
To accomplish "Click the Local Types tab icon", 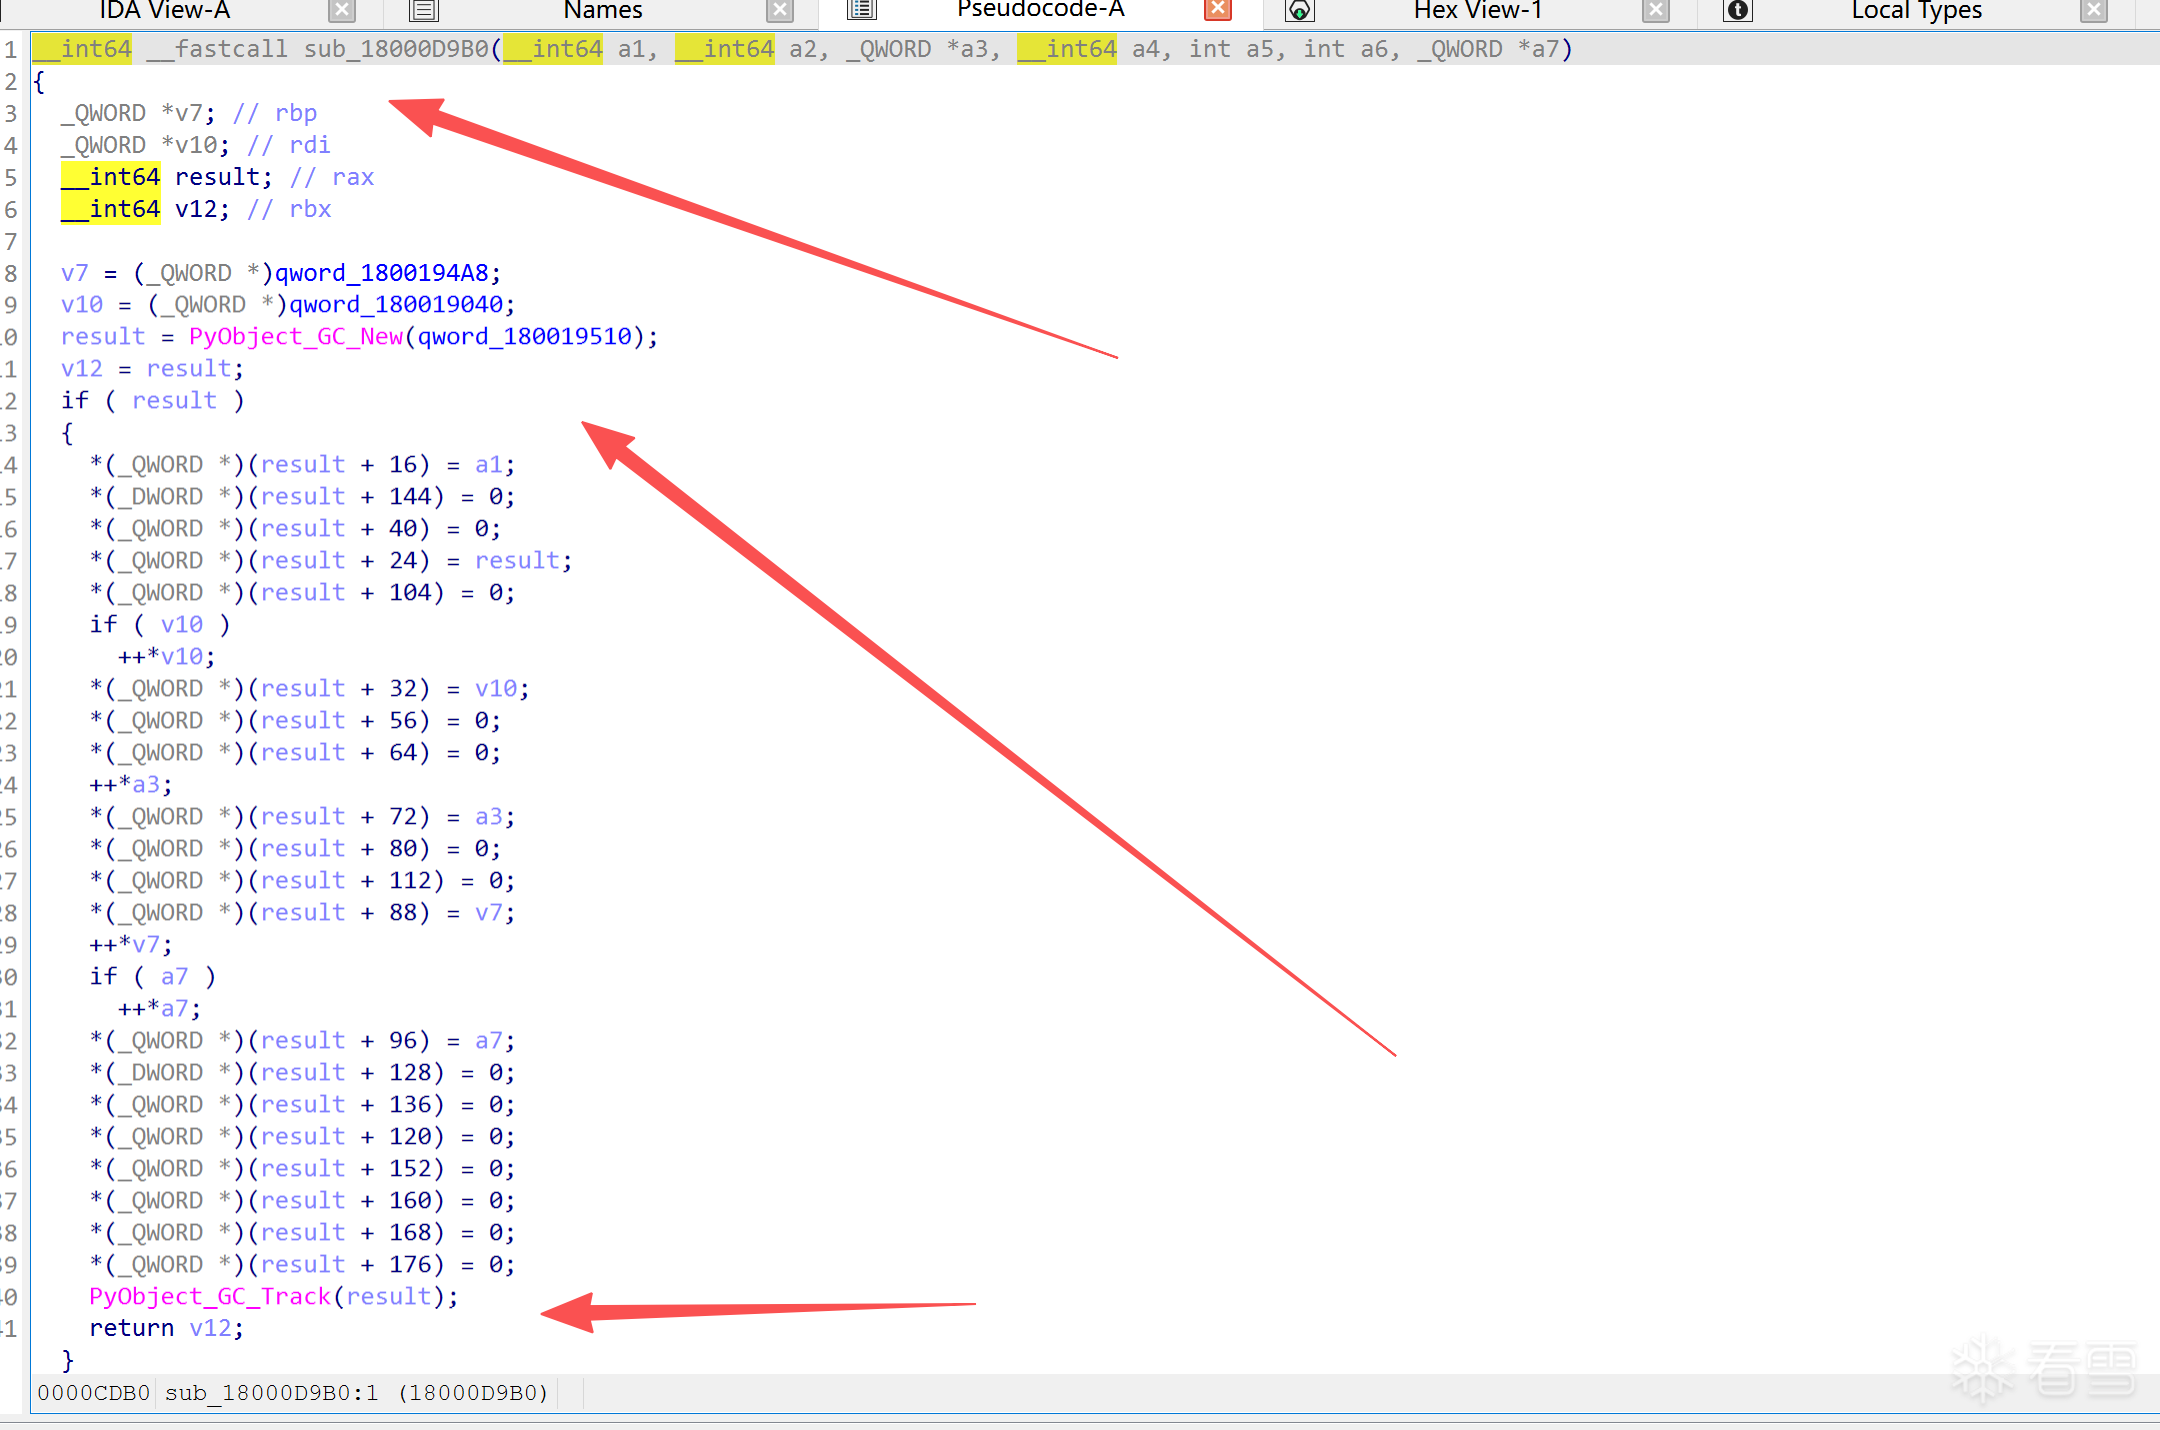I will point(1738,11).
